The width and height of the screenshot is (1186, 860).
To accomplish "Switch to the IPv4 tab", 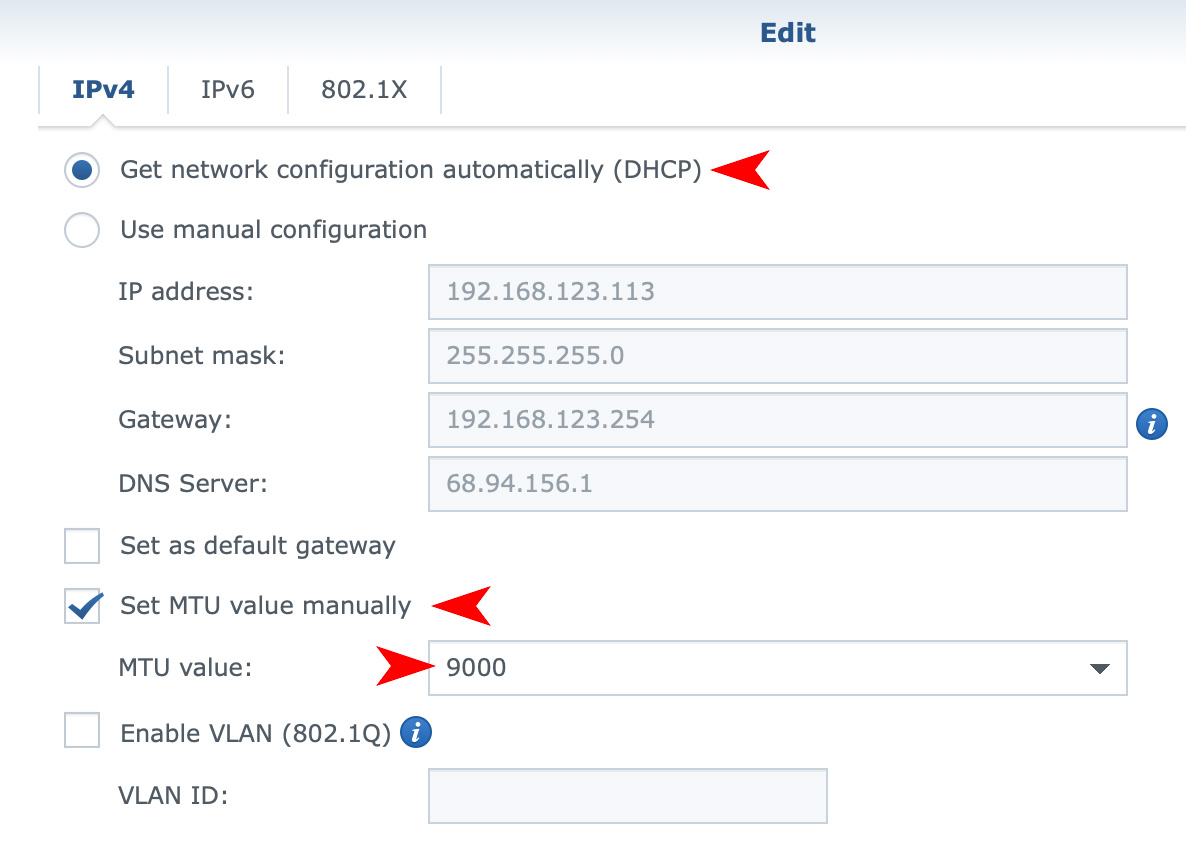I will click(x=103, y=89).
